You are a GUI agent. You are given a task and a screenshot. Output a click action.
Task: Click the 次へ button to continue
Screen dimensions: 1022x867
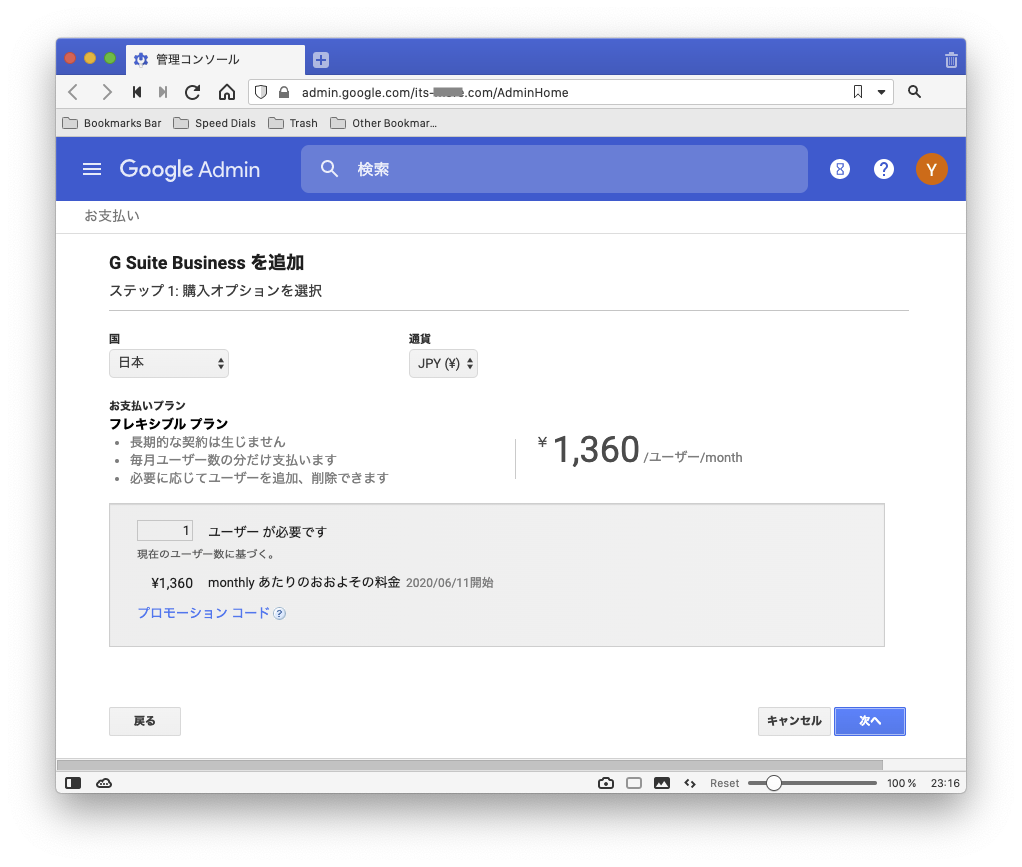[x=869, y=721]
